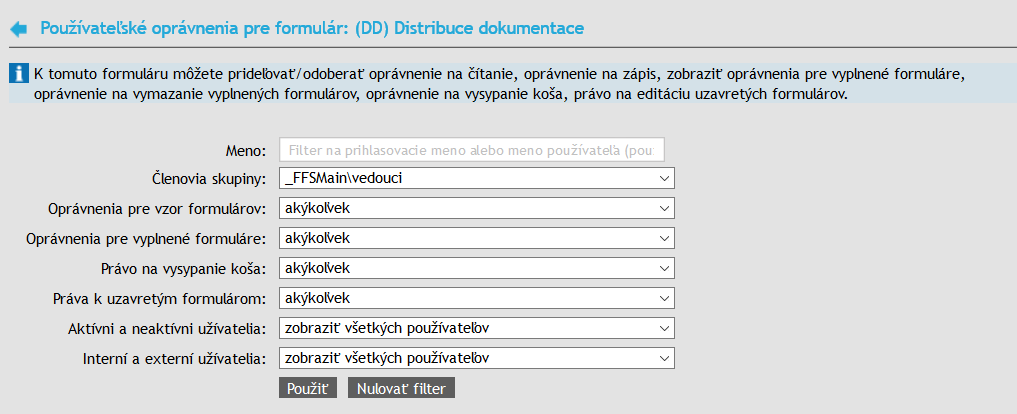
Task: Open the Oprávnenia pre vyplnené formuláre dropdown
Action: tap(477, 238)
